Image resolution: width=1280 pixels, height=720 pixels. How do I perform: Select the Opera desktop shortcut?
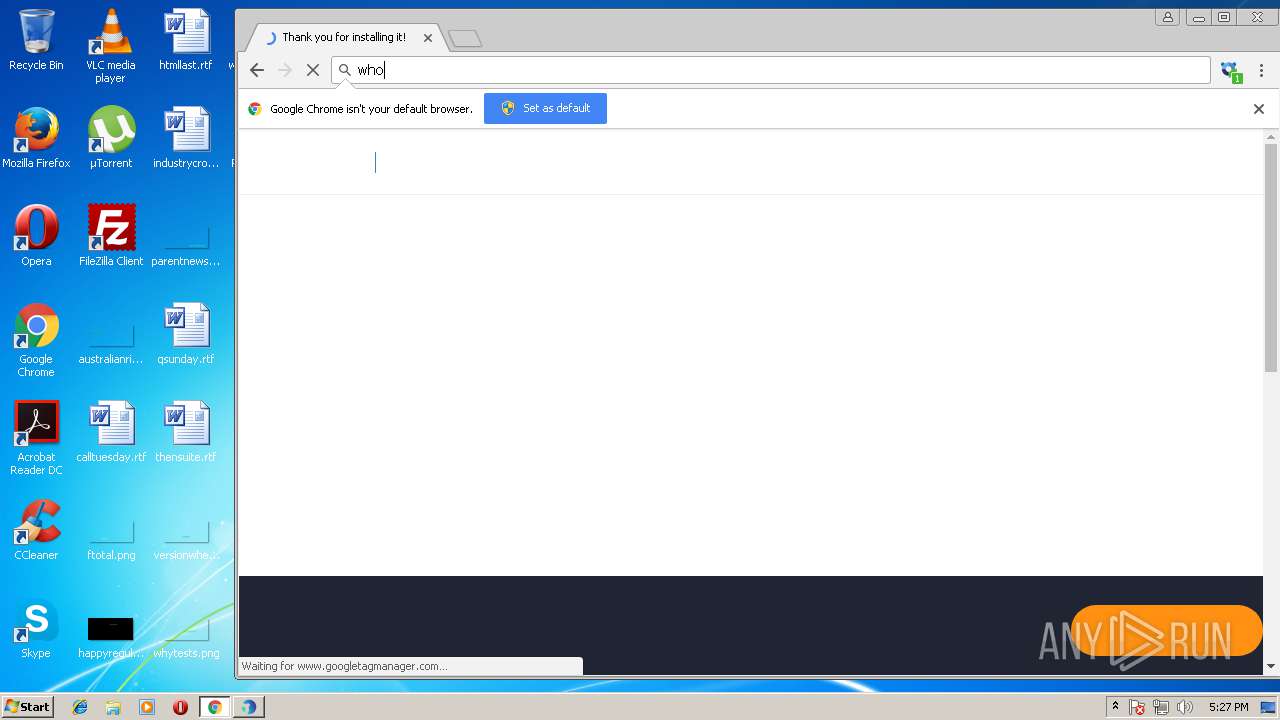pyautogui.click(x=36, y=235)
